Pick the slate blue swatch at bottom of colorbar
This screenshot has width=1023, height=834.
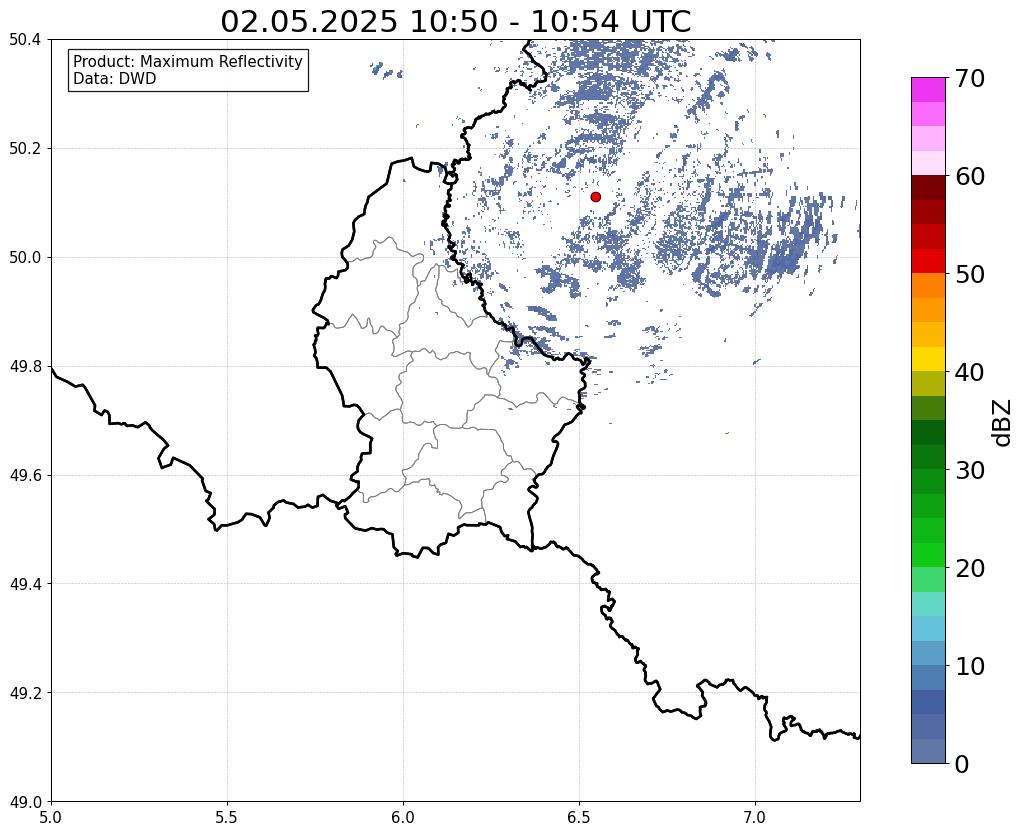pos(928,751)
